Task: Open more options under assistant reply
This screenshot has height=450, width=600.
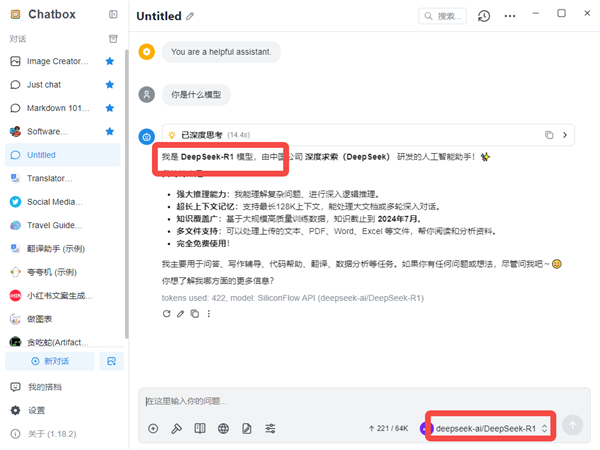Action: coord(209,314)
